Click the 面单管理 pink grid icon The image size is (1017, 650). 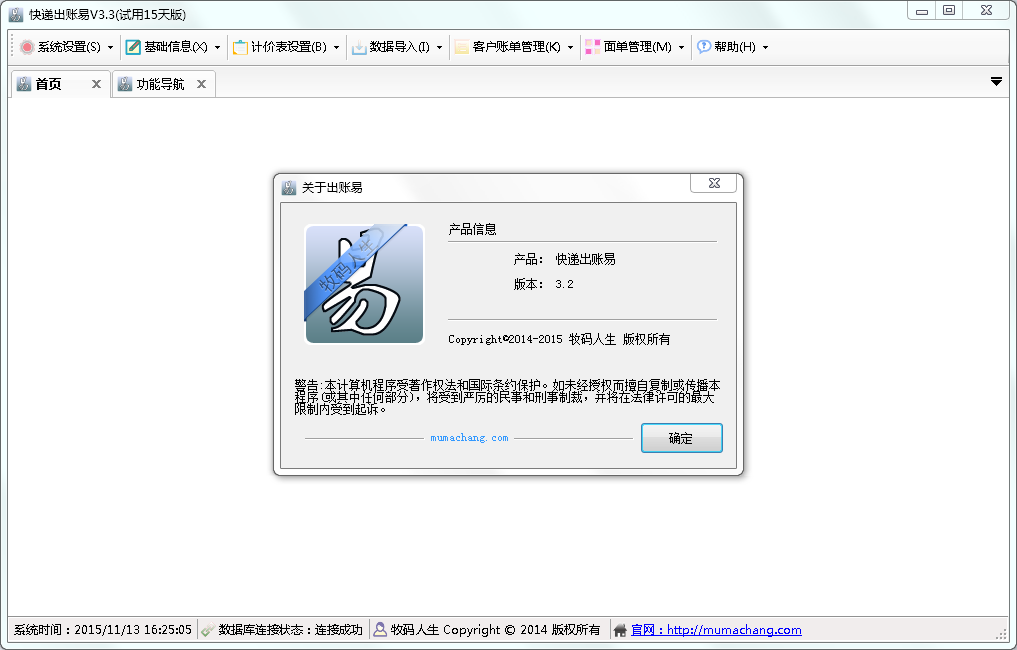(x=593, y=47)
